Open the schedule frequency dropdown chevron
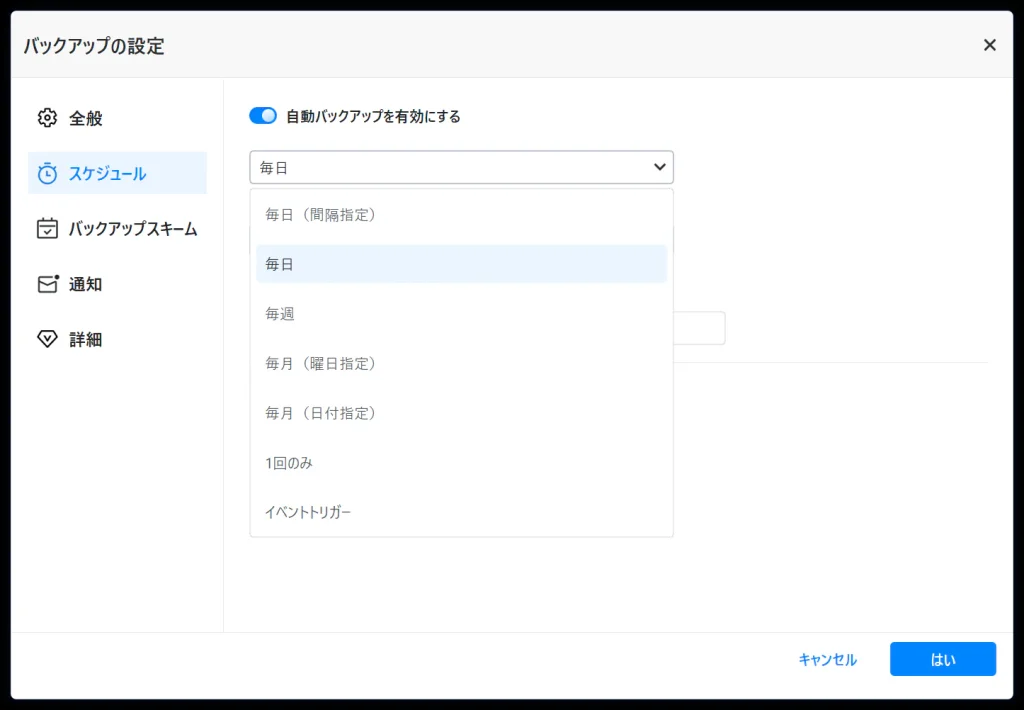This screenshot has height=710, width=1024. click(x=659, y=167)
